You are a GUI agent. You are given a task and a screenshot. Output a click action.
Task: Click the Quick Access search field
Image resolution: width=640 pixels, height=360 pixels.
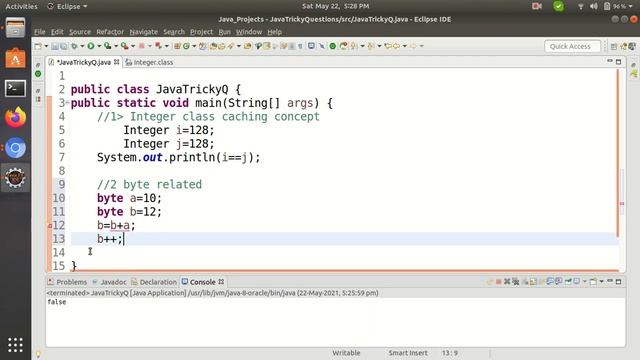(572, 47)
